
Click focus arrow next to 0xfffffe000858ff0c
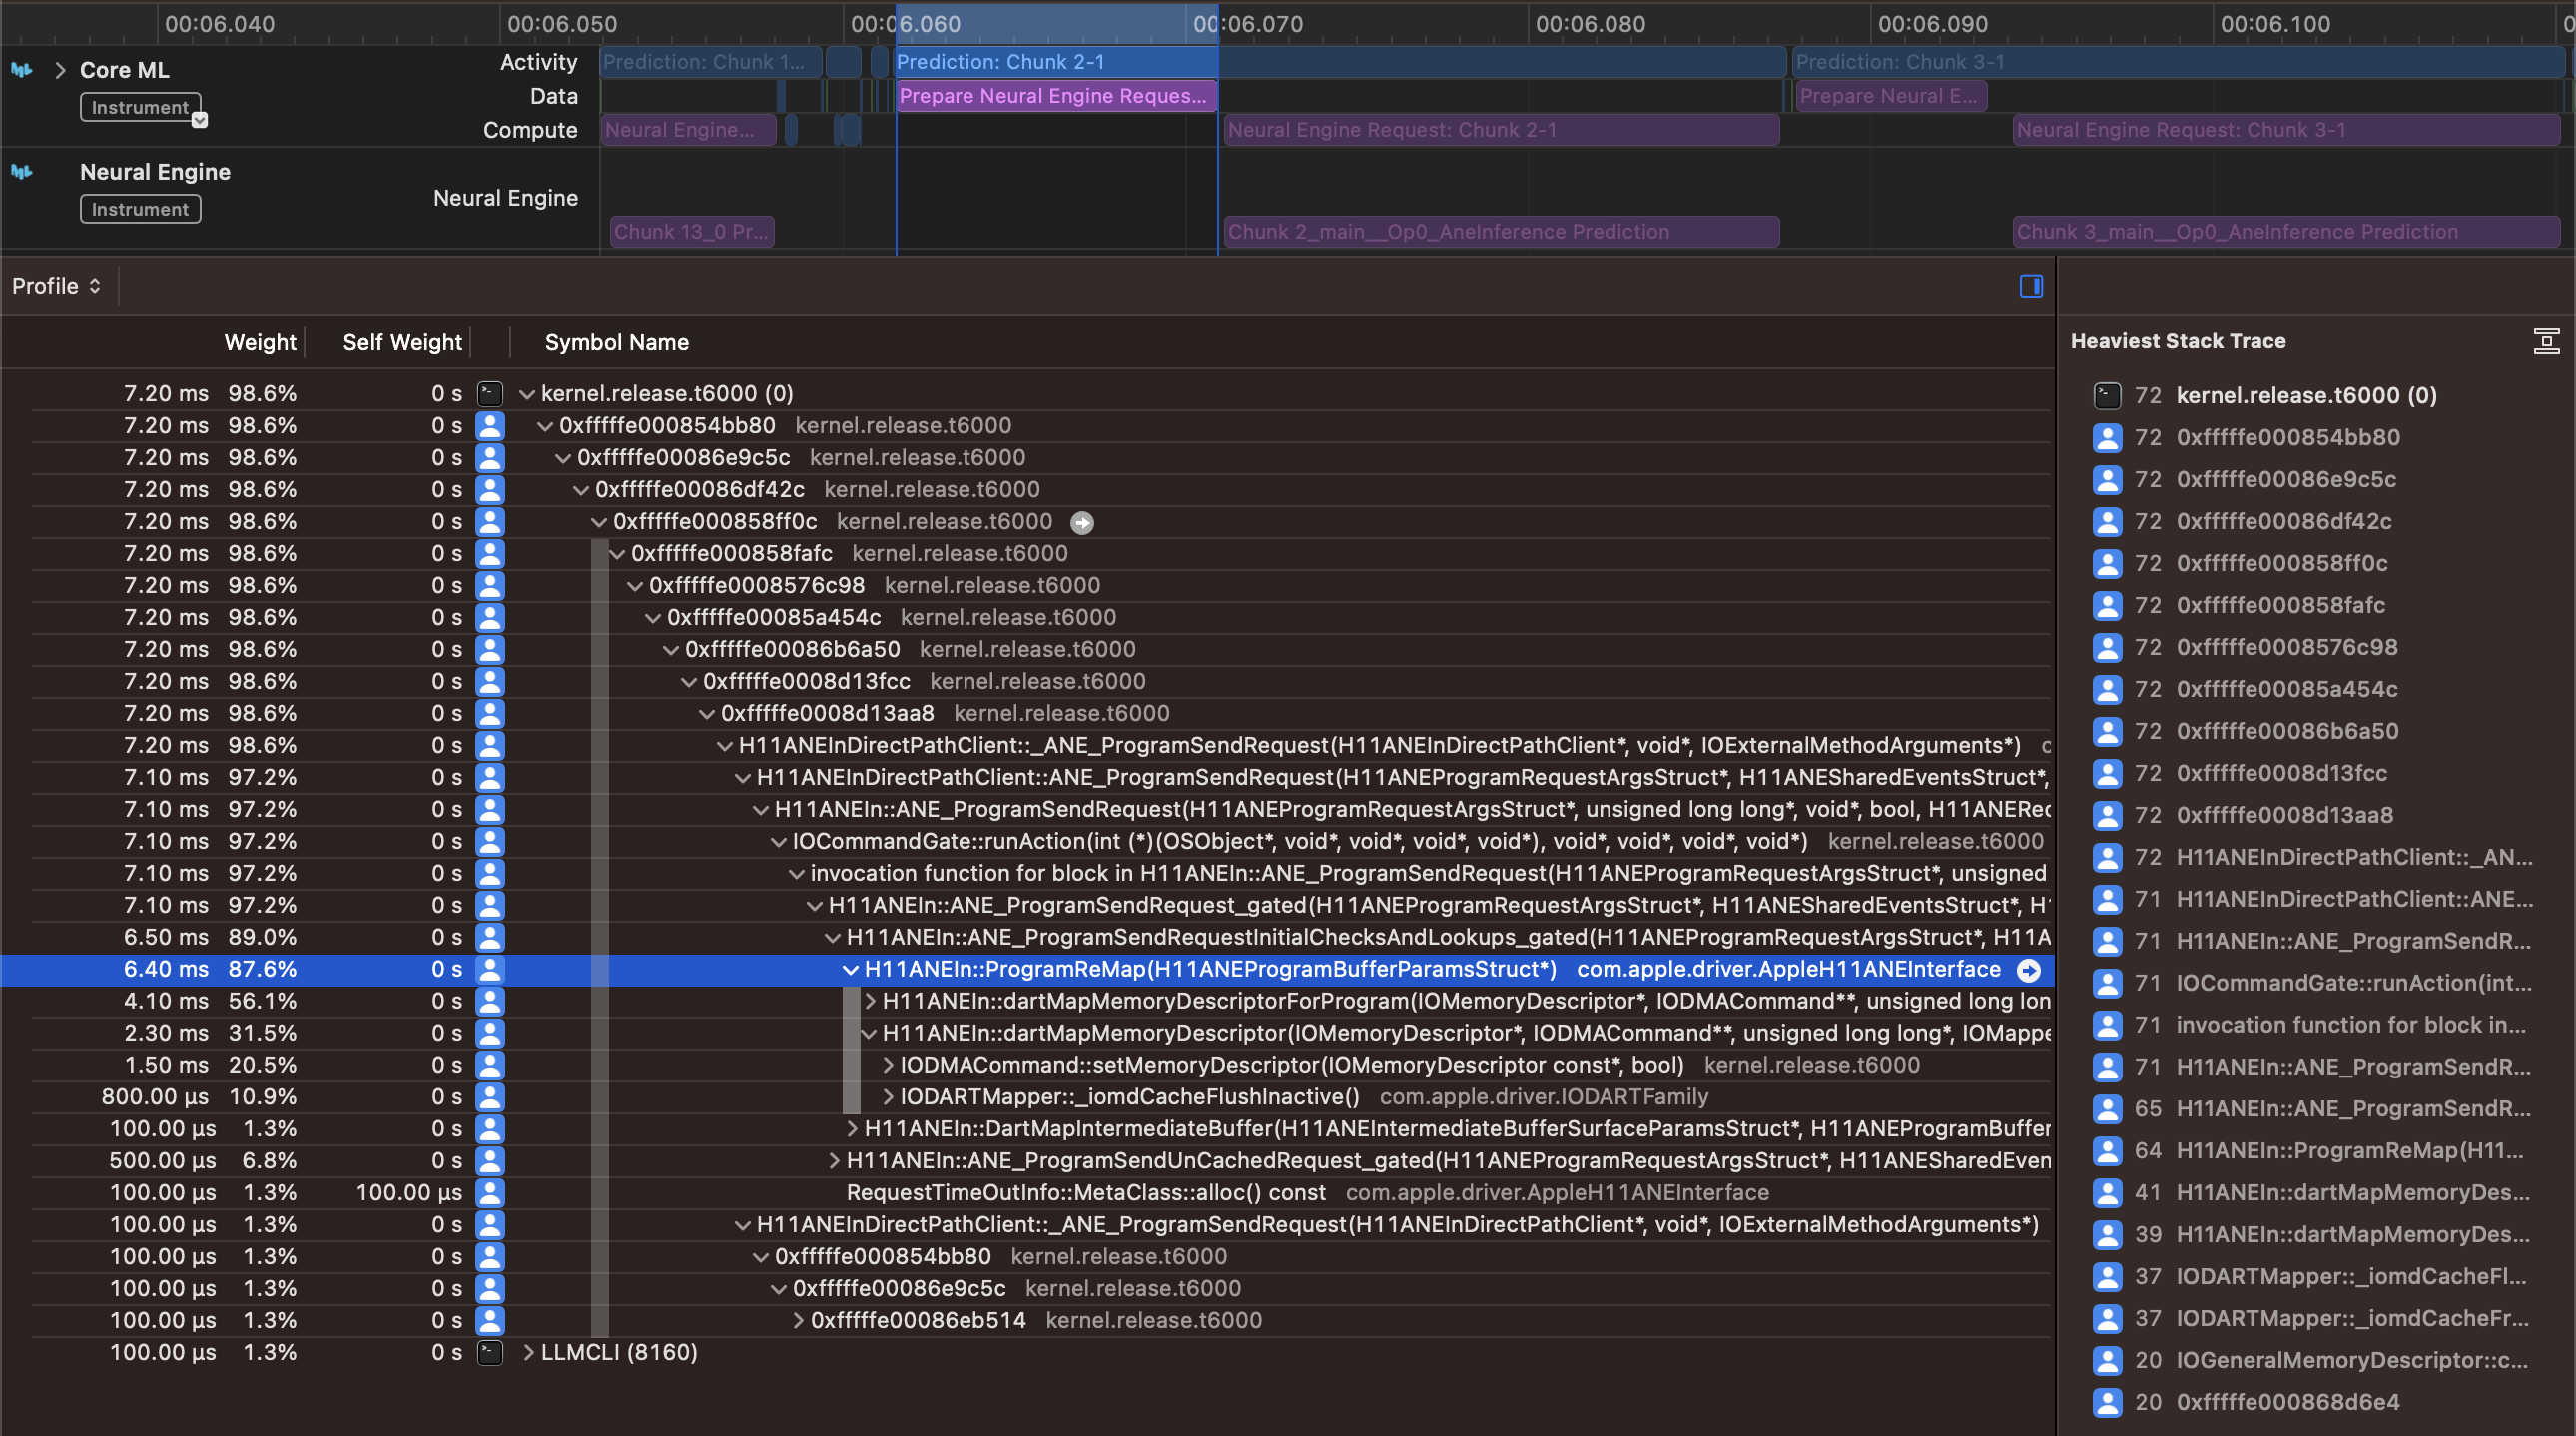coord(1082,522)
